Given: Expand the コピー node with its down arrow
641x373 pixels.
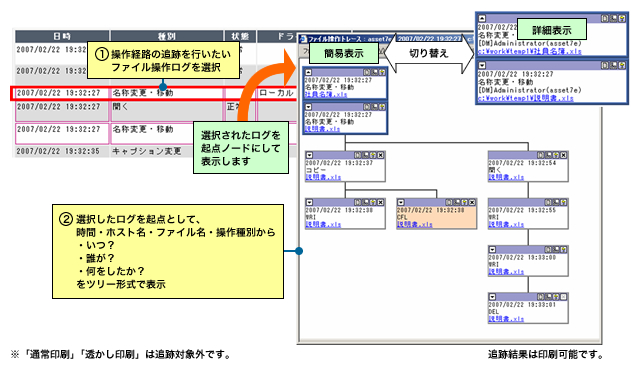Looking at the screenshot, I should click(309, 155).
